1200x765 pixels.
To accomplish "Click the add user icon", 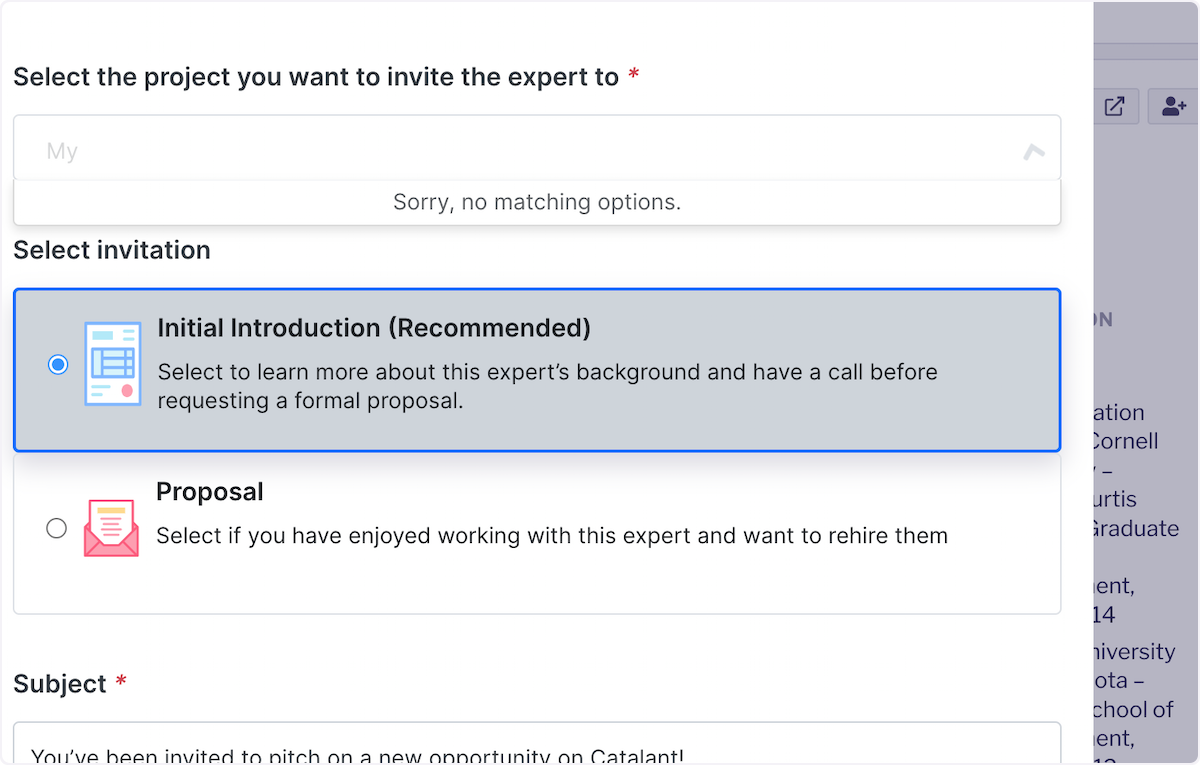I will point(1173,107).
